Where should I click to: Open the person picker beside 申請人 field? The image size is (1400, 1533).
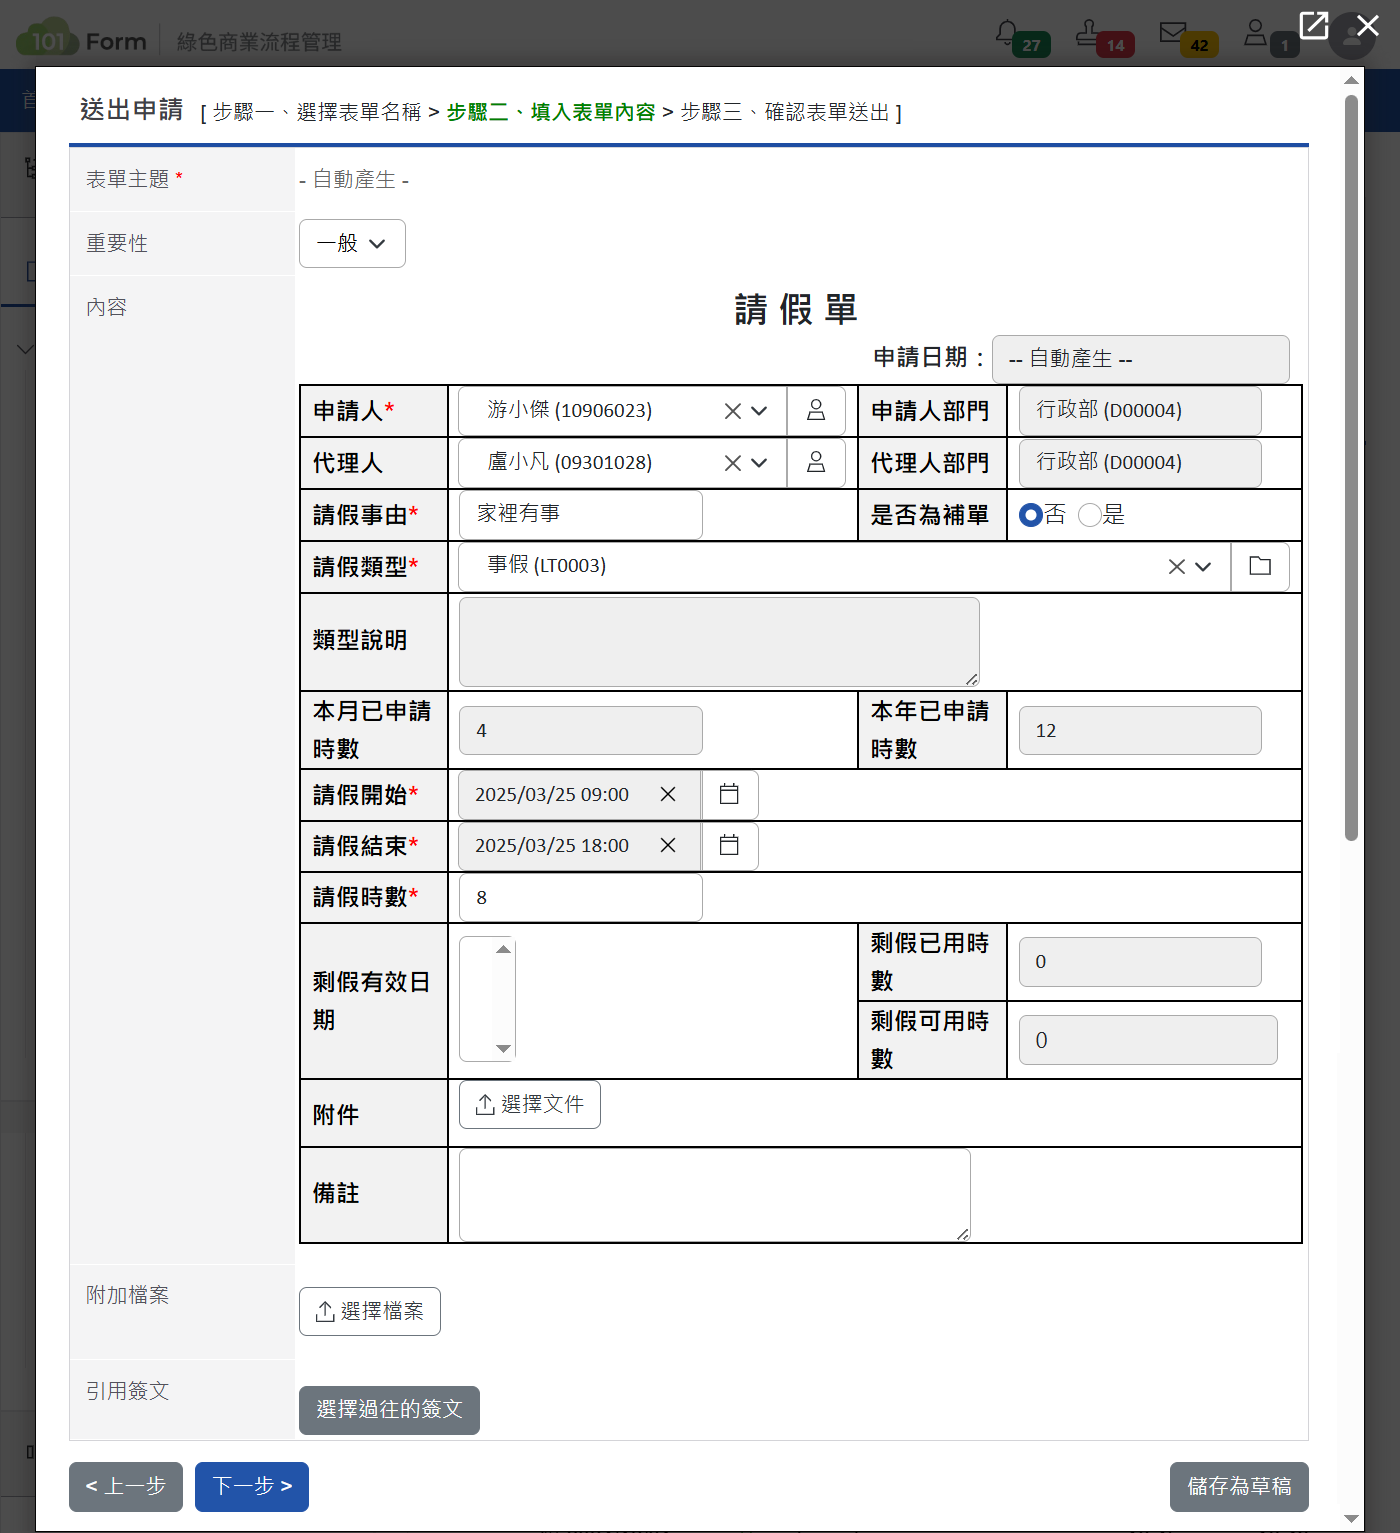[x=816, y=410]
